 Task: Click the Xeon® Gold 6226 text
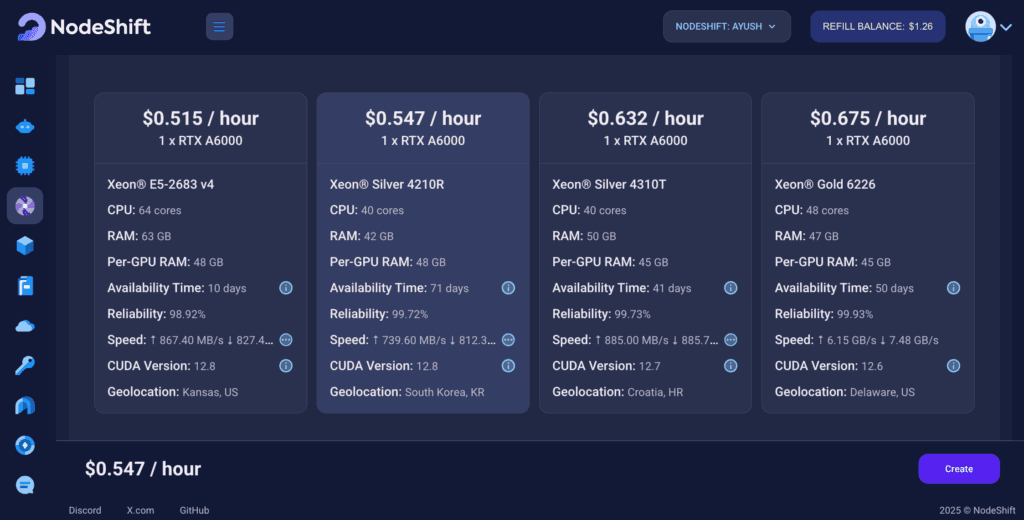(825, 184)
